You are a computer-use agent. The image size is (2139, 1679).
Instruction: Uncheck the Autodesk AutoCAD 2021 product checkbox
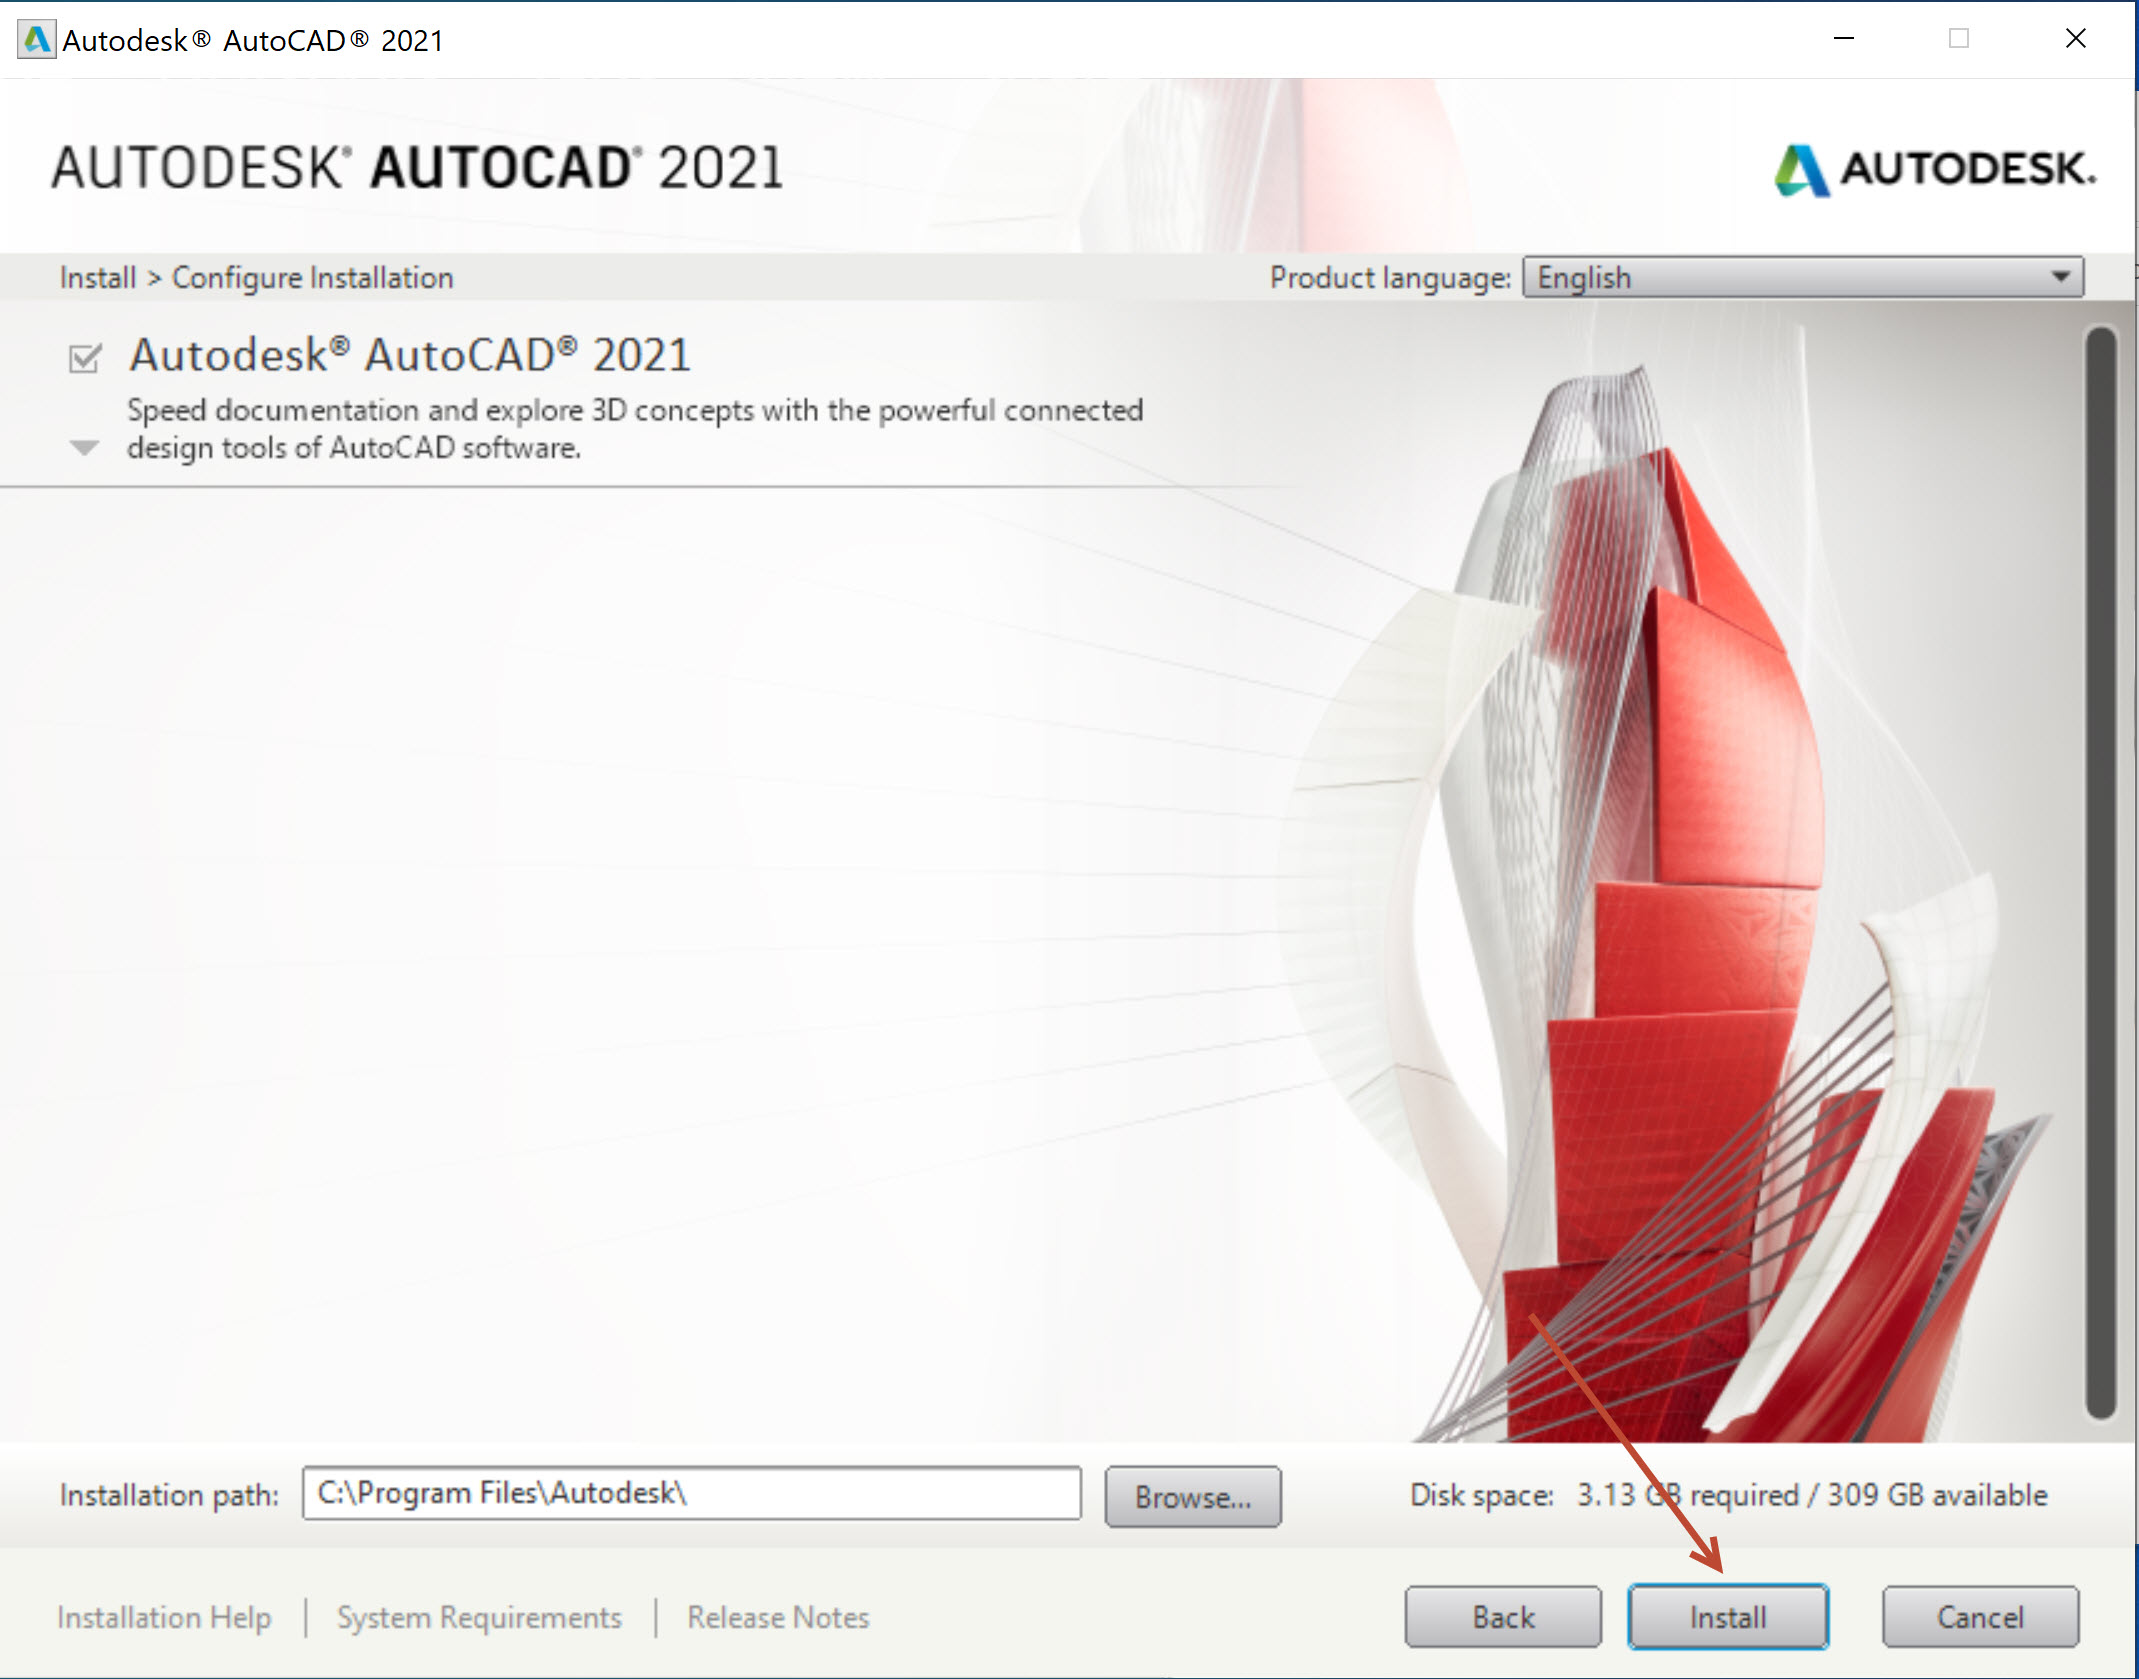tap(85, 357)
